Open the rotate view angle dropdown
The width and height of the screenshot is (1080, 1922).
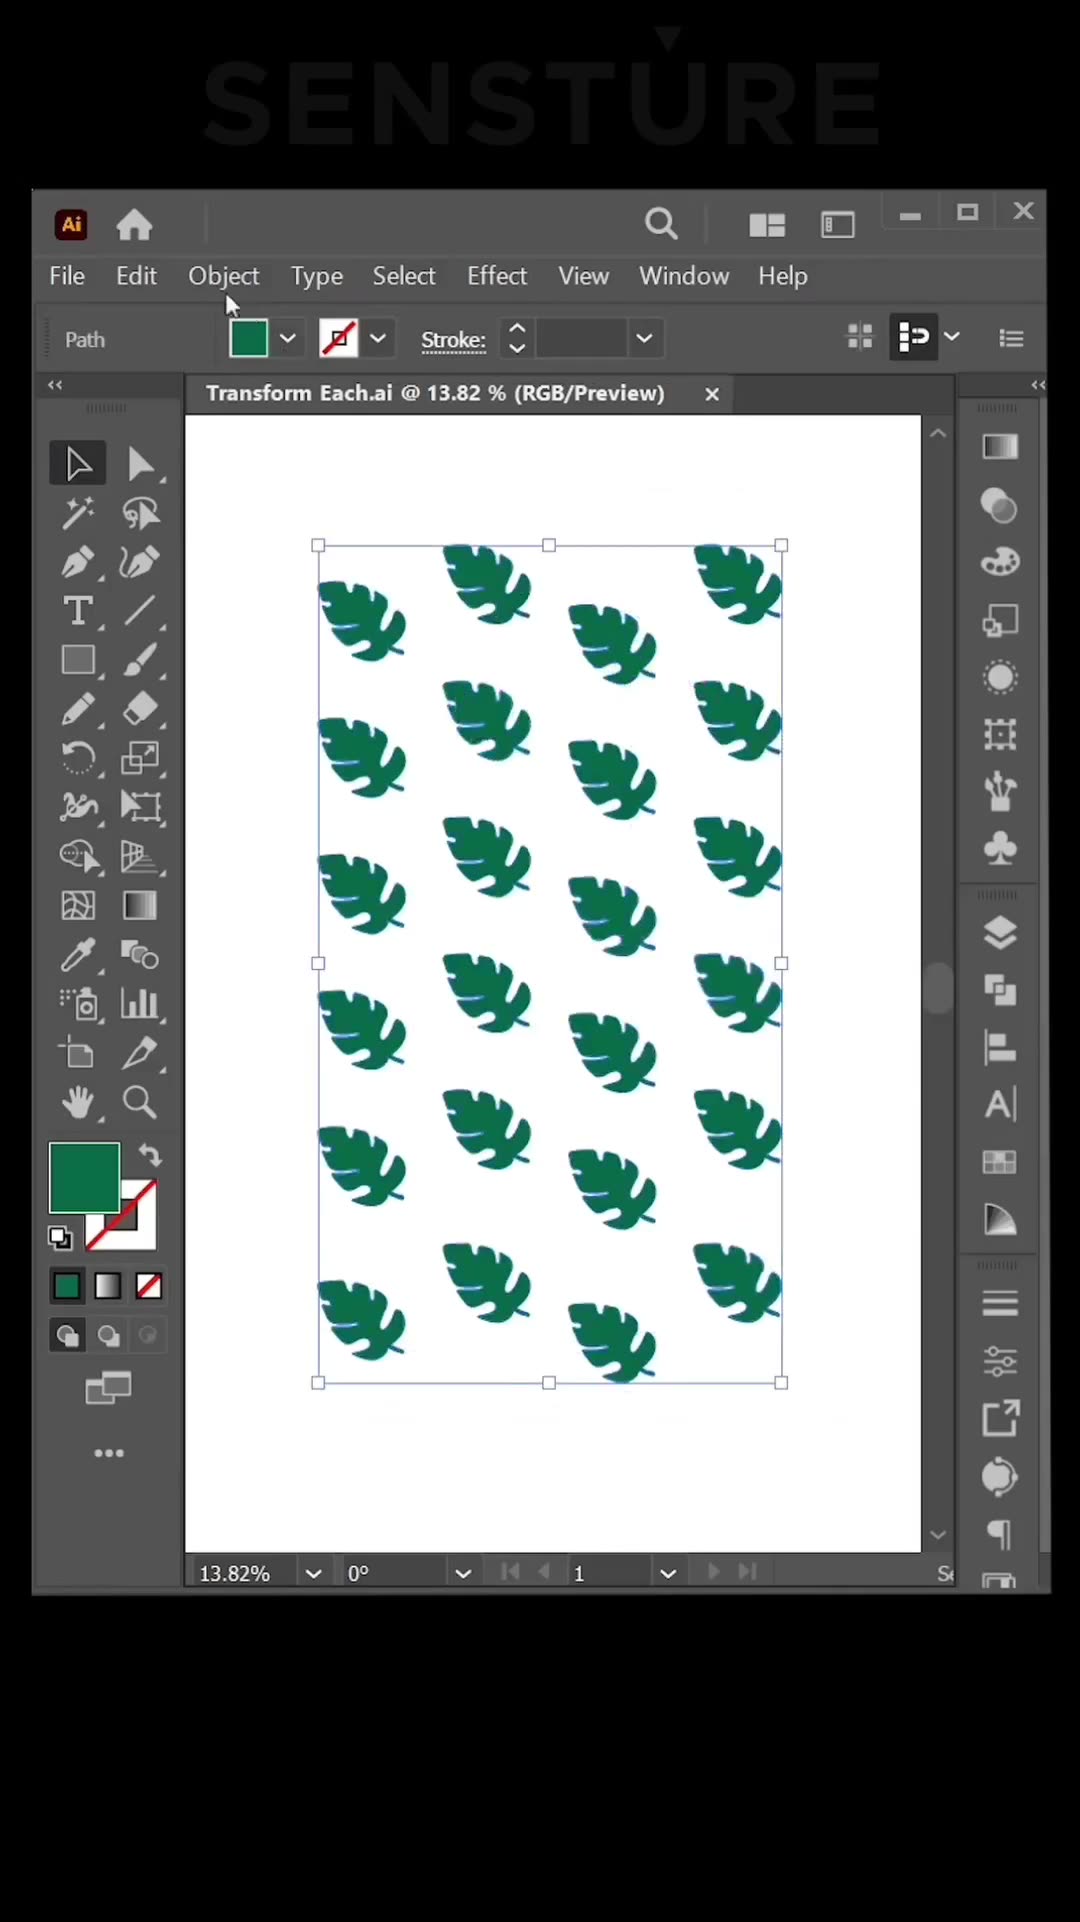coord(463,1573)
